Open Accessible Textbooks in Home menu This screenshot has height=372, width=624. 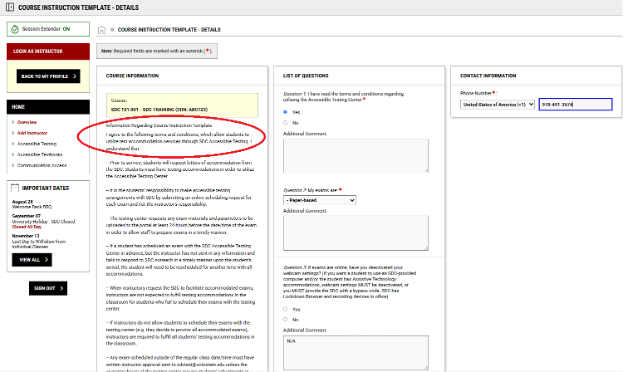pyautogui.click(x=40, y=154)
